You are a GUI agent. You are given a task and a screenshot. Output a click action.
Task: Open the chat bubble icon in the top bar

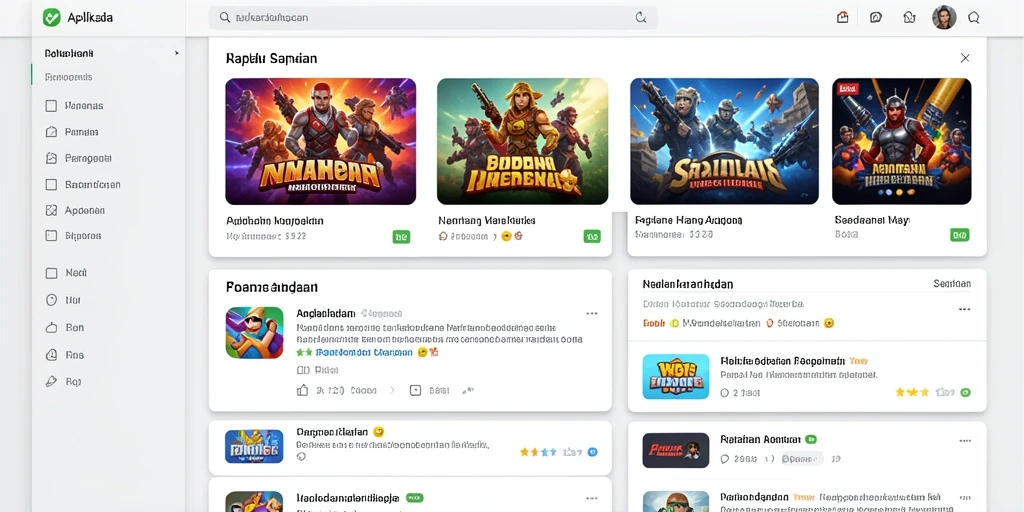point(876,18)
